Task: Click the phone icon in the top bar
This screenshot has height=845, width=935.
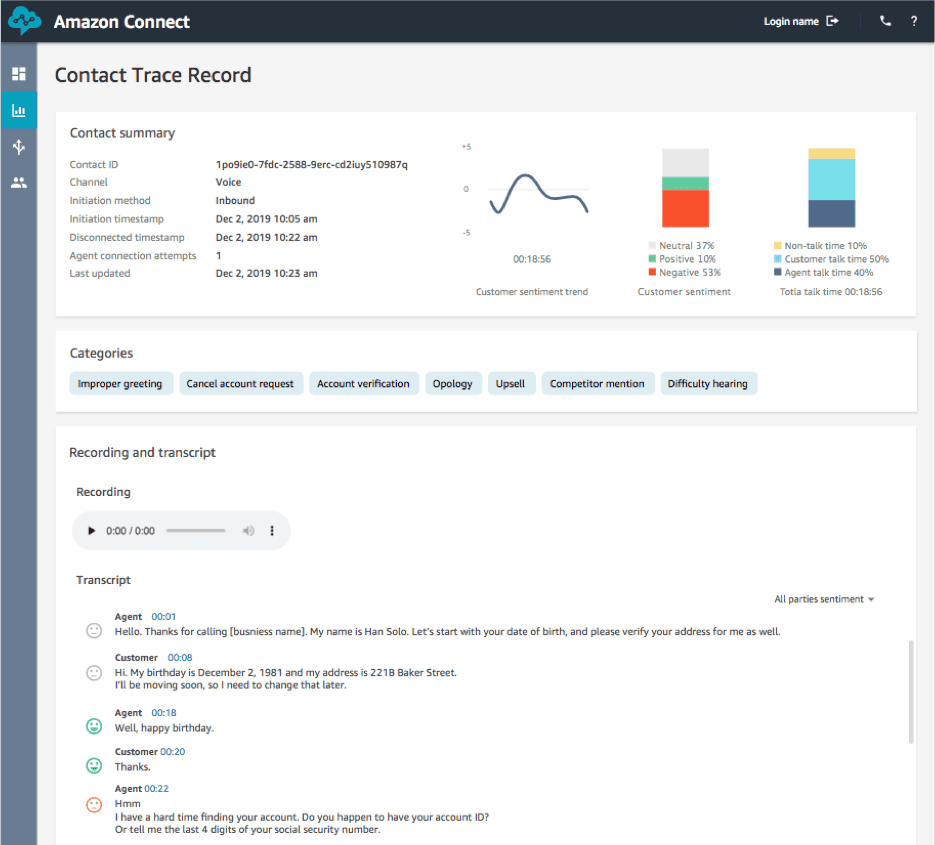Action: coord(884,20)
